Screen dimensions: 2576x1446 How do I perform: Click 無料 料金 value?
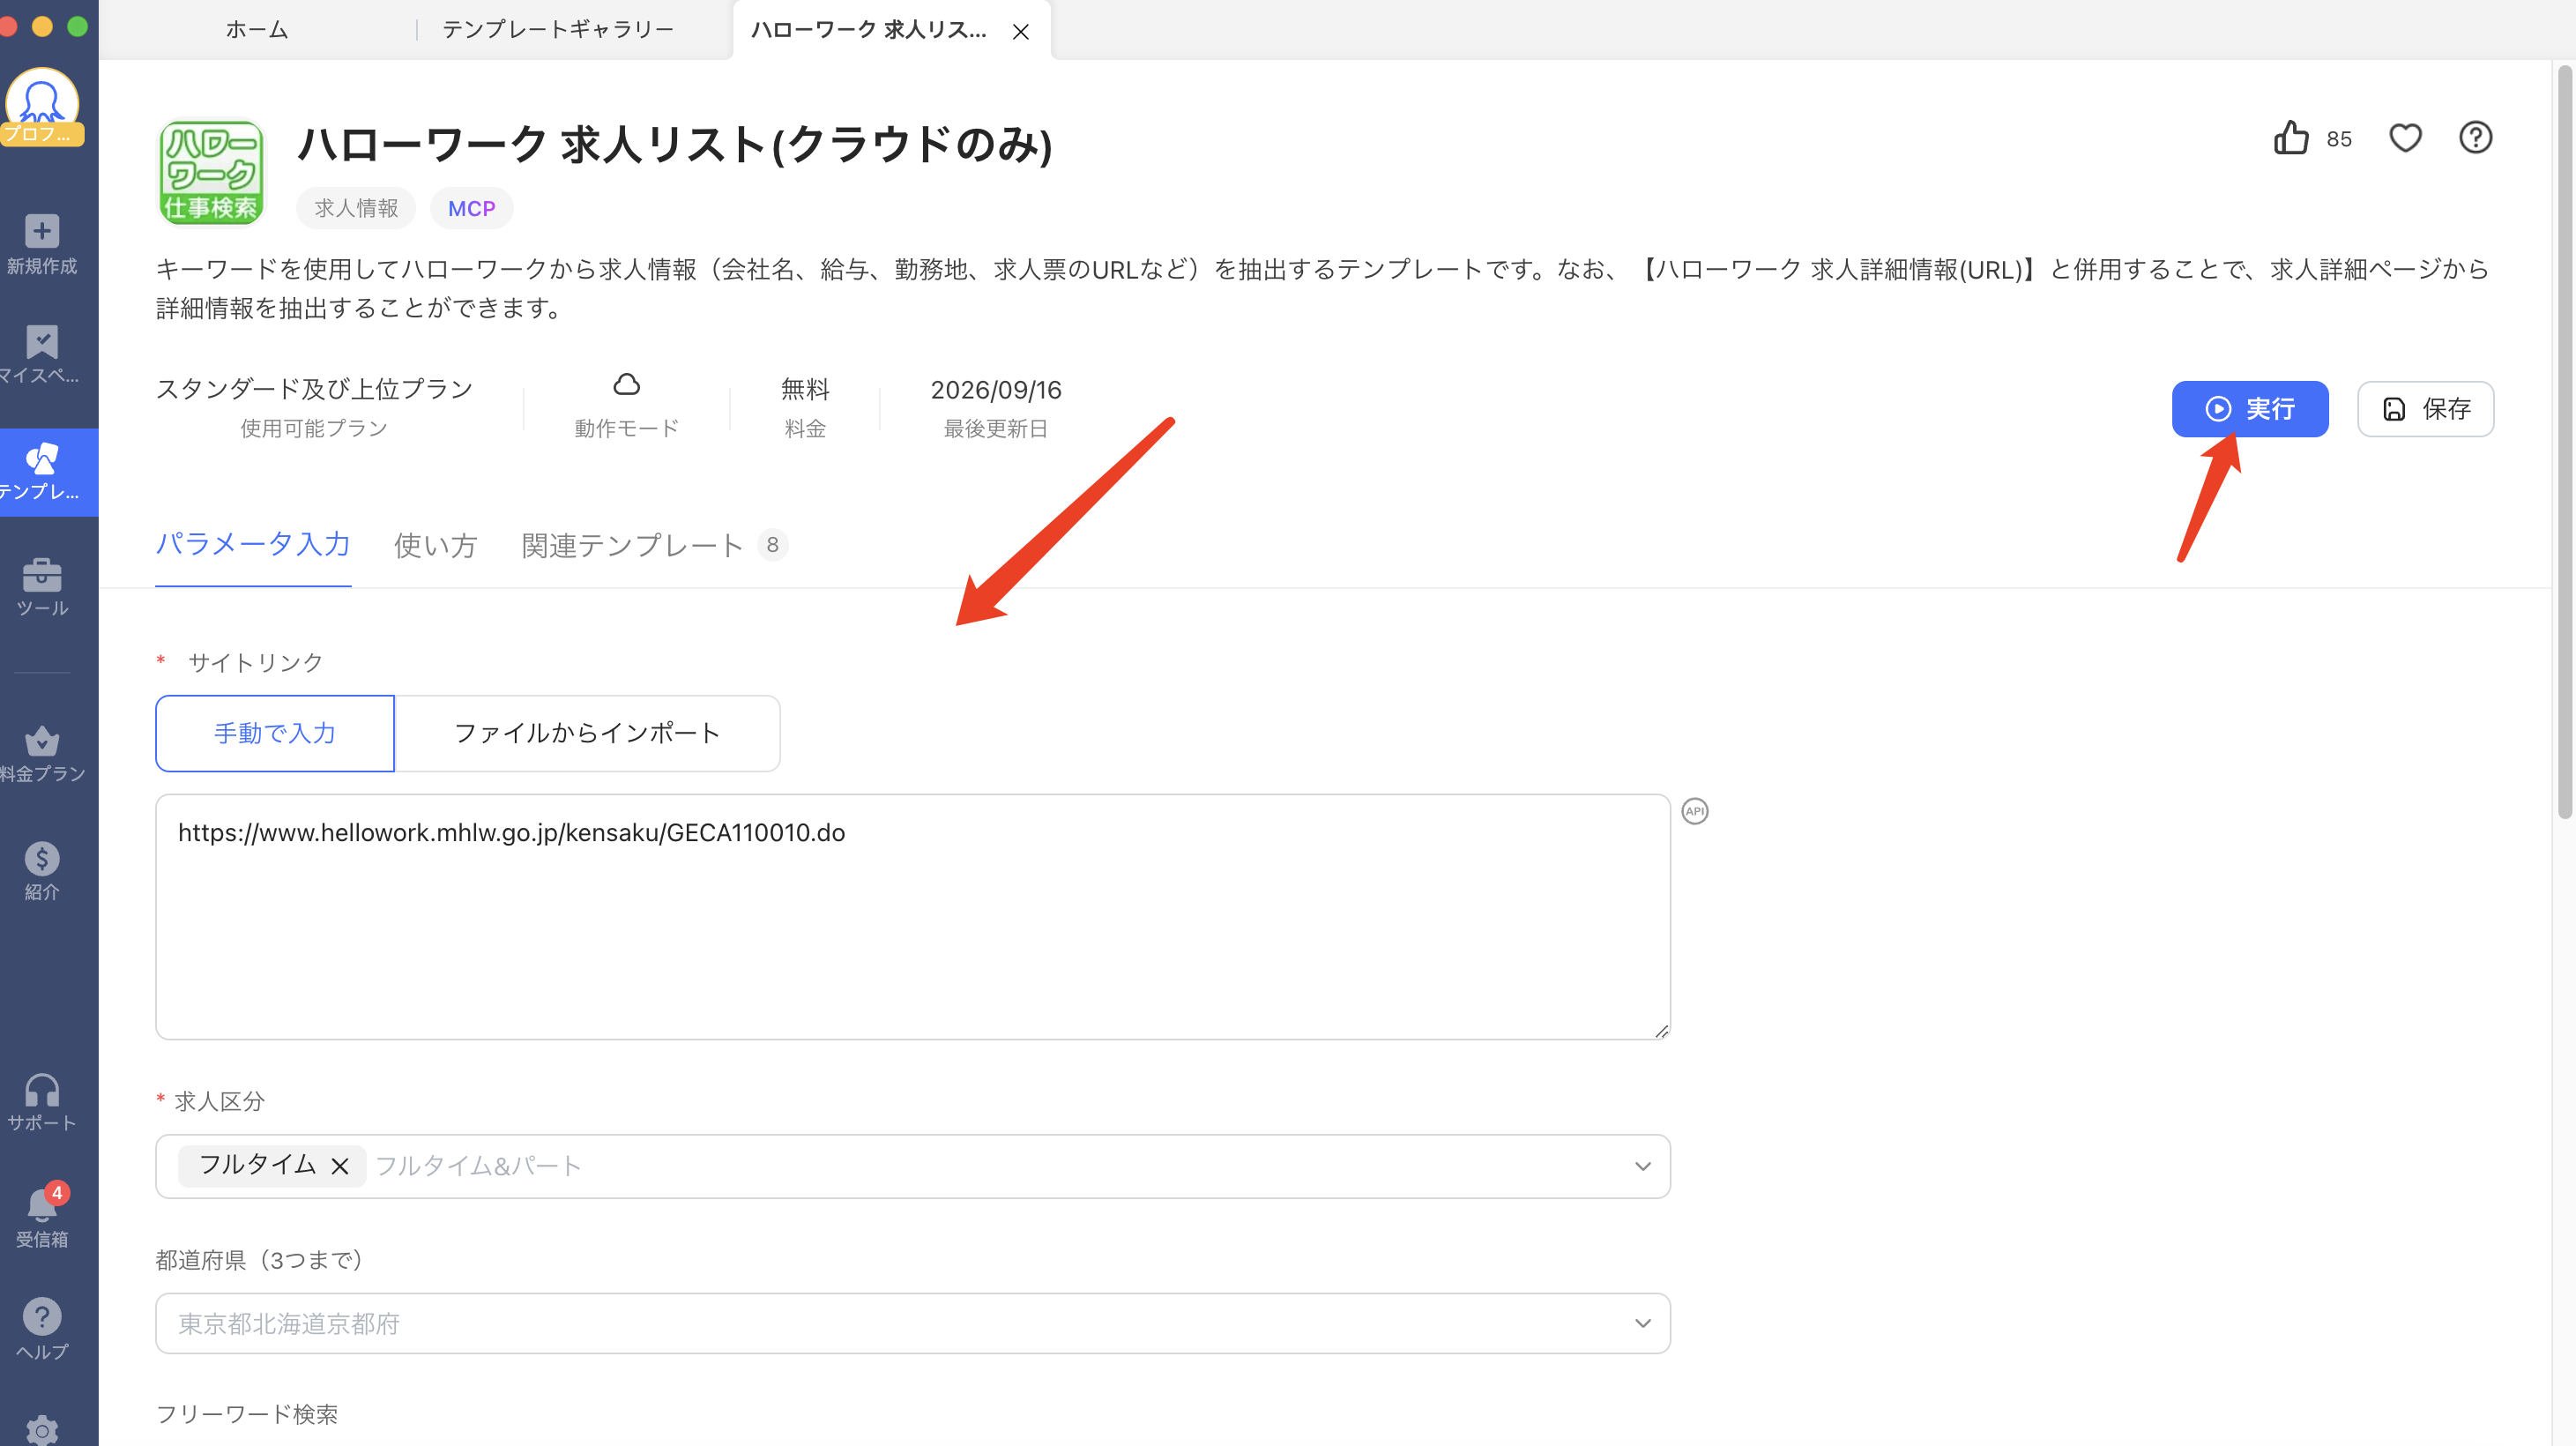click(x=805, y=389)
